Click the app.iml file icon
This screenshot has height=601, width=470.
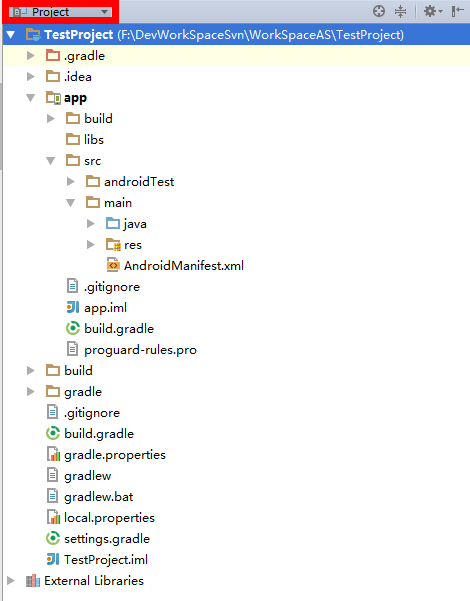point(73,307)
